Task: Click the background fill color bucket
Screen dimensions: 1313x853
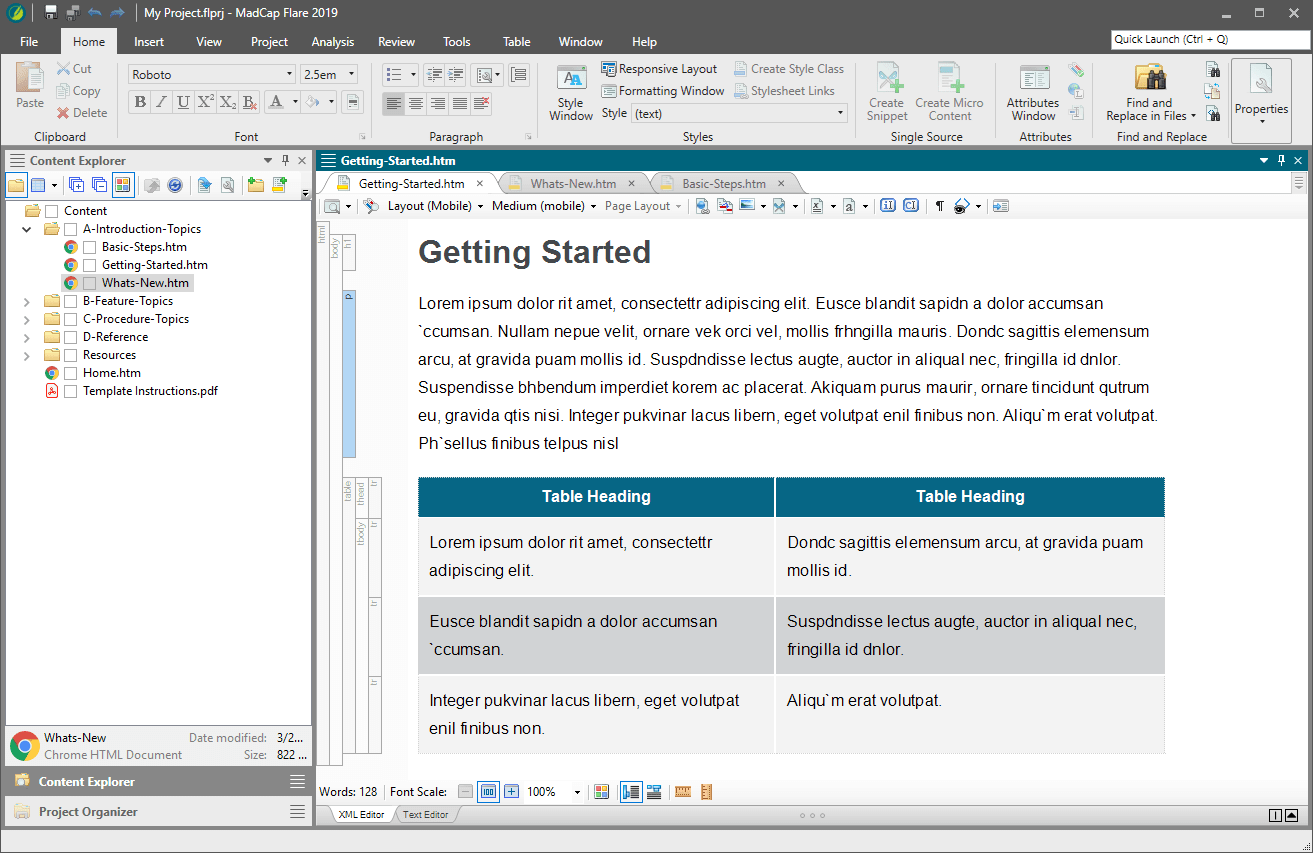Action: [312, 102]
